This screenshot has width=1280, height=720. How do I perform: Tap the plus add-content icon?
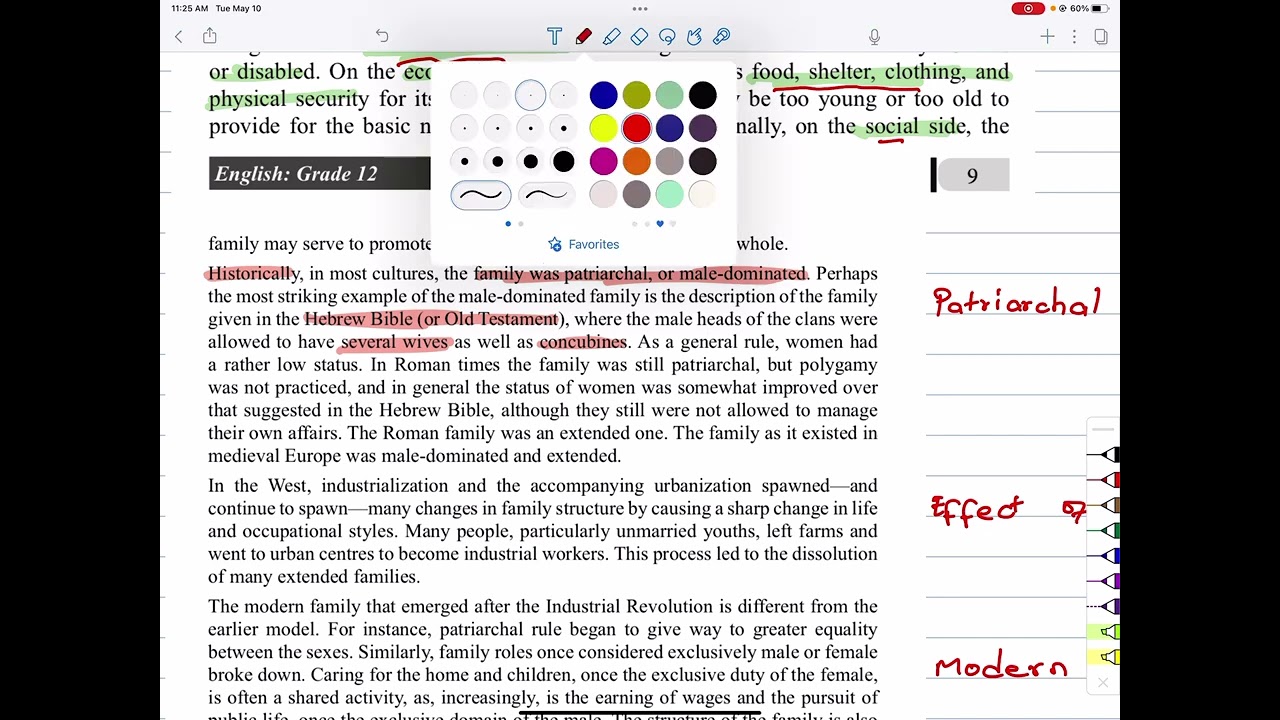click(1047, 37)
